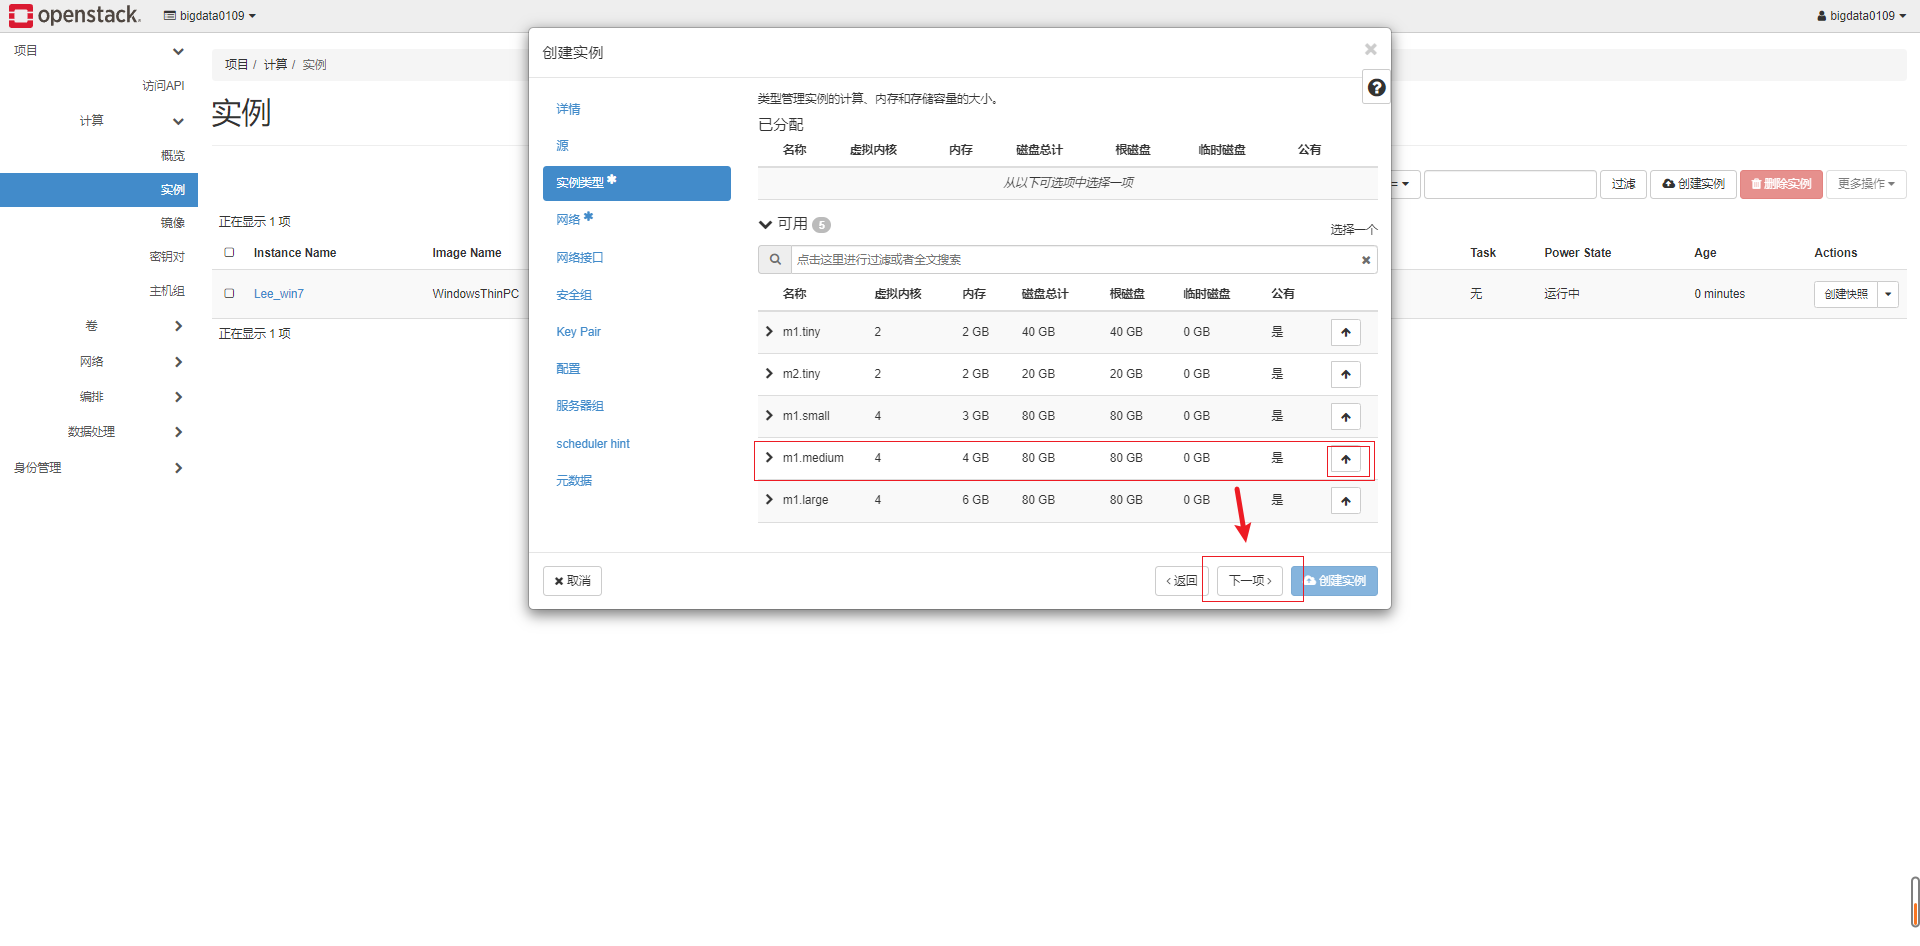Expand m1.small flavor details

click(769, 415)
